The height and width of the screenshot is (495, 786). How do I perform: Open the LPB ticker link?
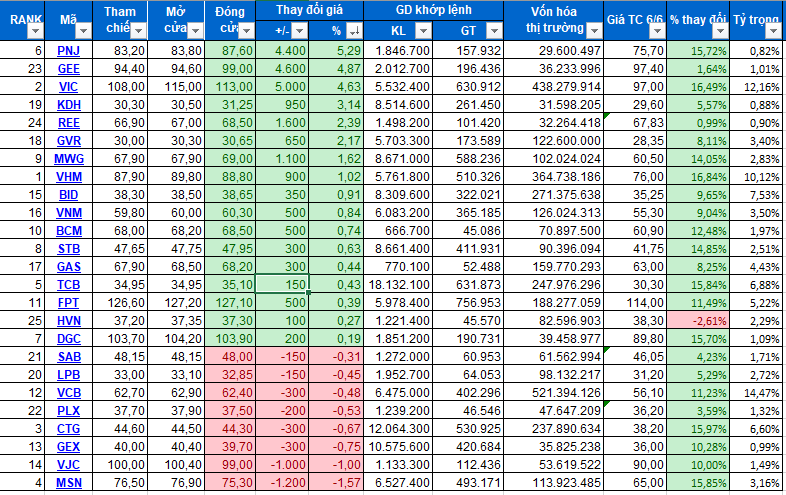(x=69, y=376)
